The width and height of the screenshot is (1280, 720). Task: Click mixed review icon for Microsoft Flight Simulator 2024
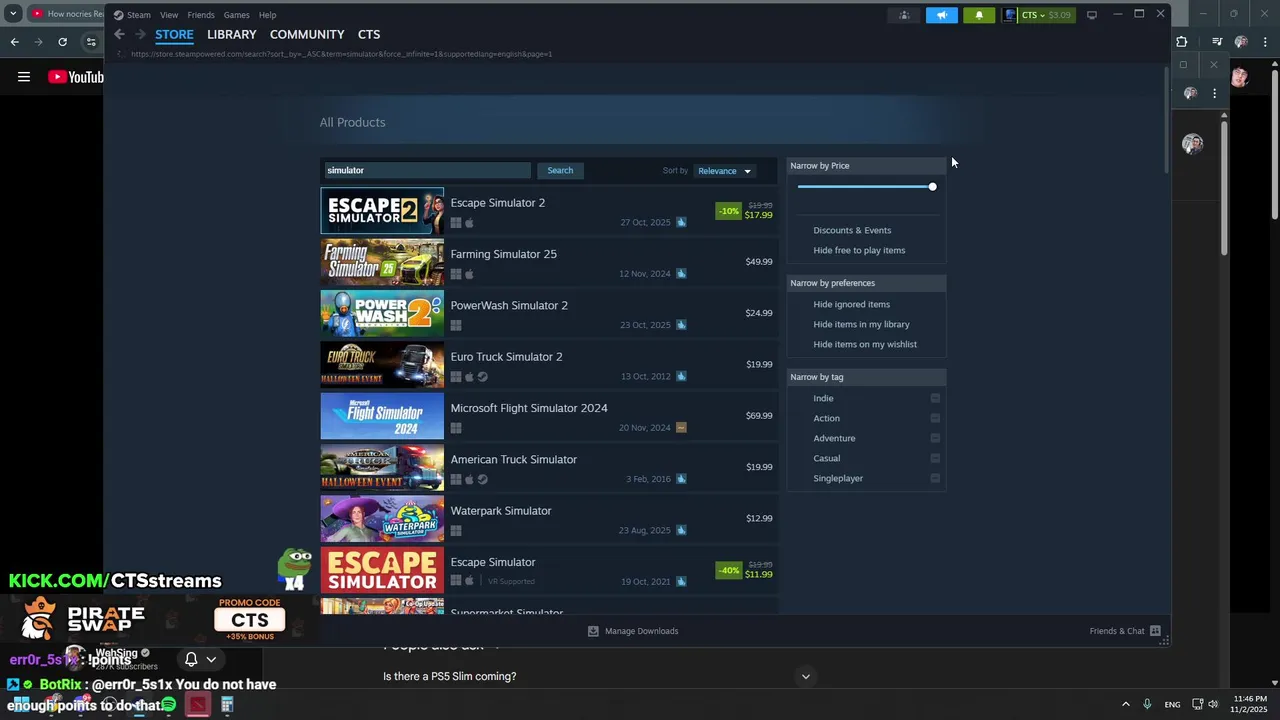(681, 427)
